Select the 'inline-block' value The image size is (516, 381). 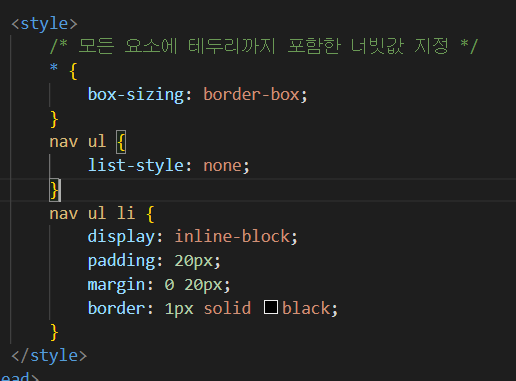(232, 236)
